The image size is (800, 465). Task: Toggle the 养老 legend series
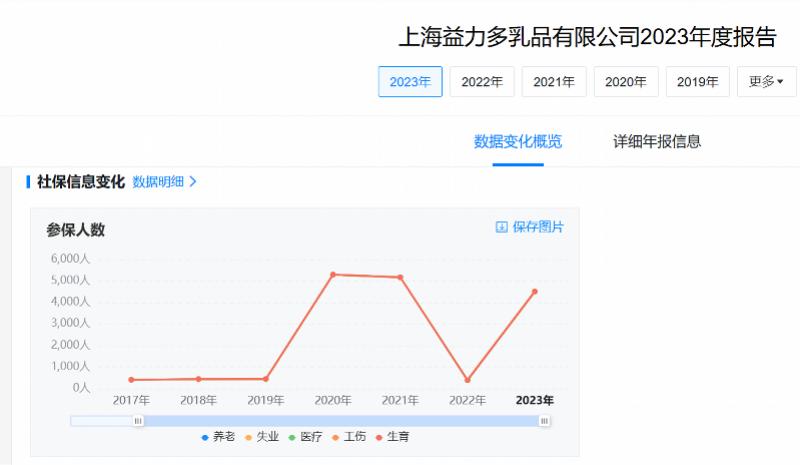(x=217, y=437)
